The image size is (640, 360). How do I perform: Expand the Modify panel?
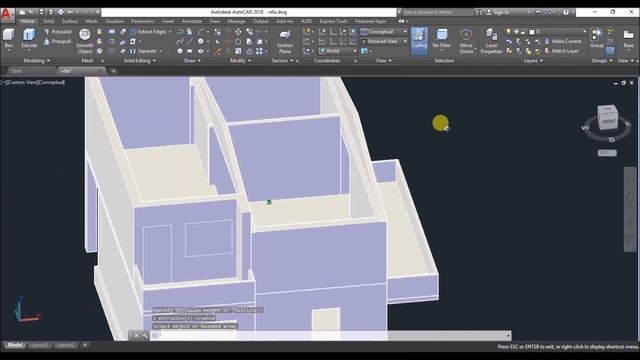click(x=240, y=60)
